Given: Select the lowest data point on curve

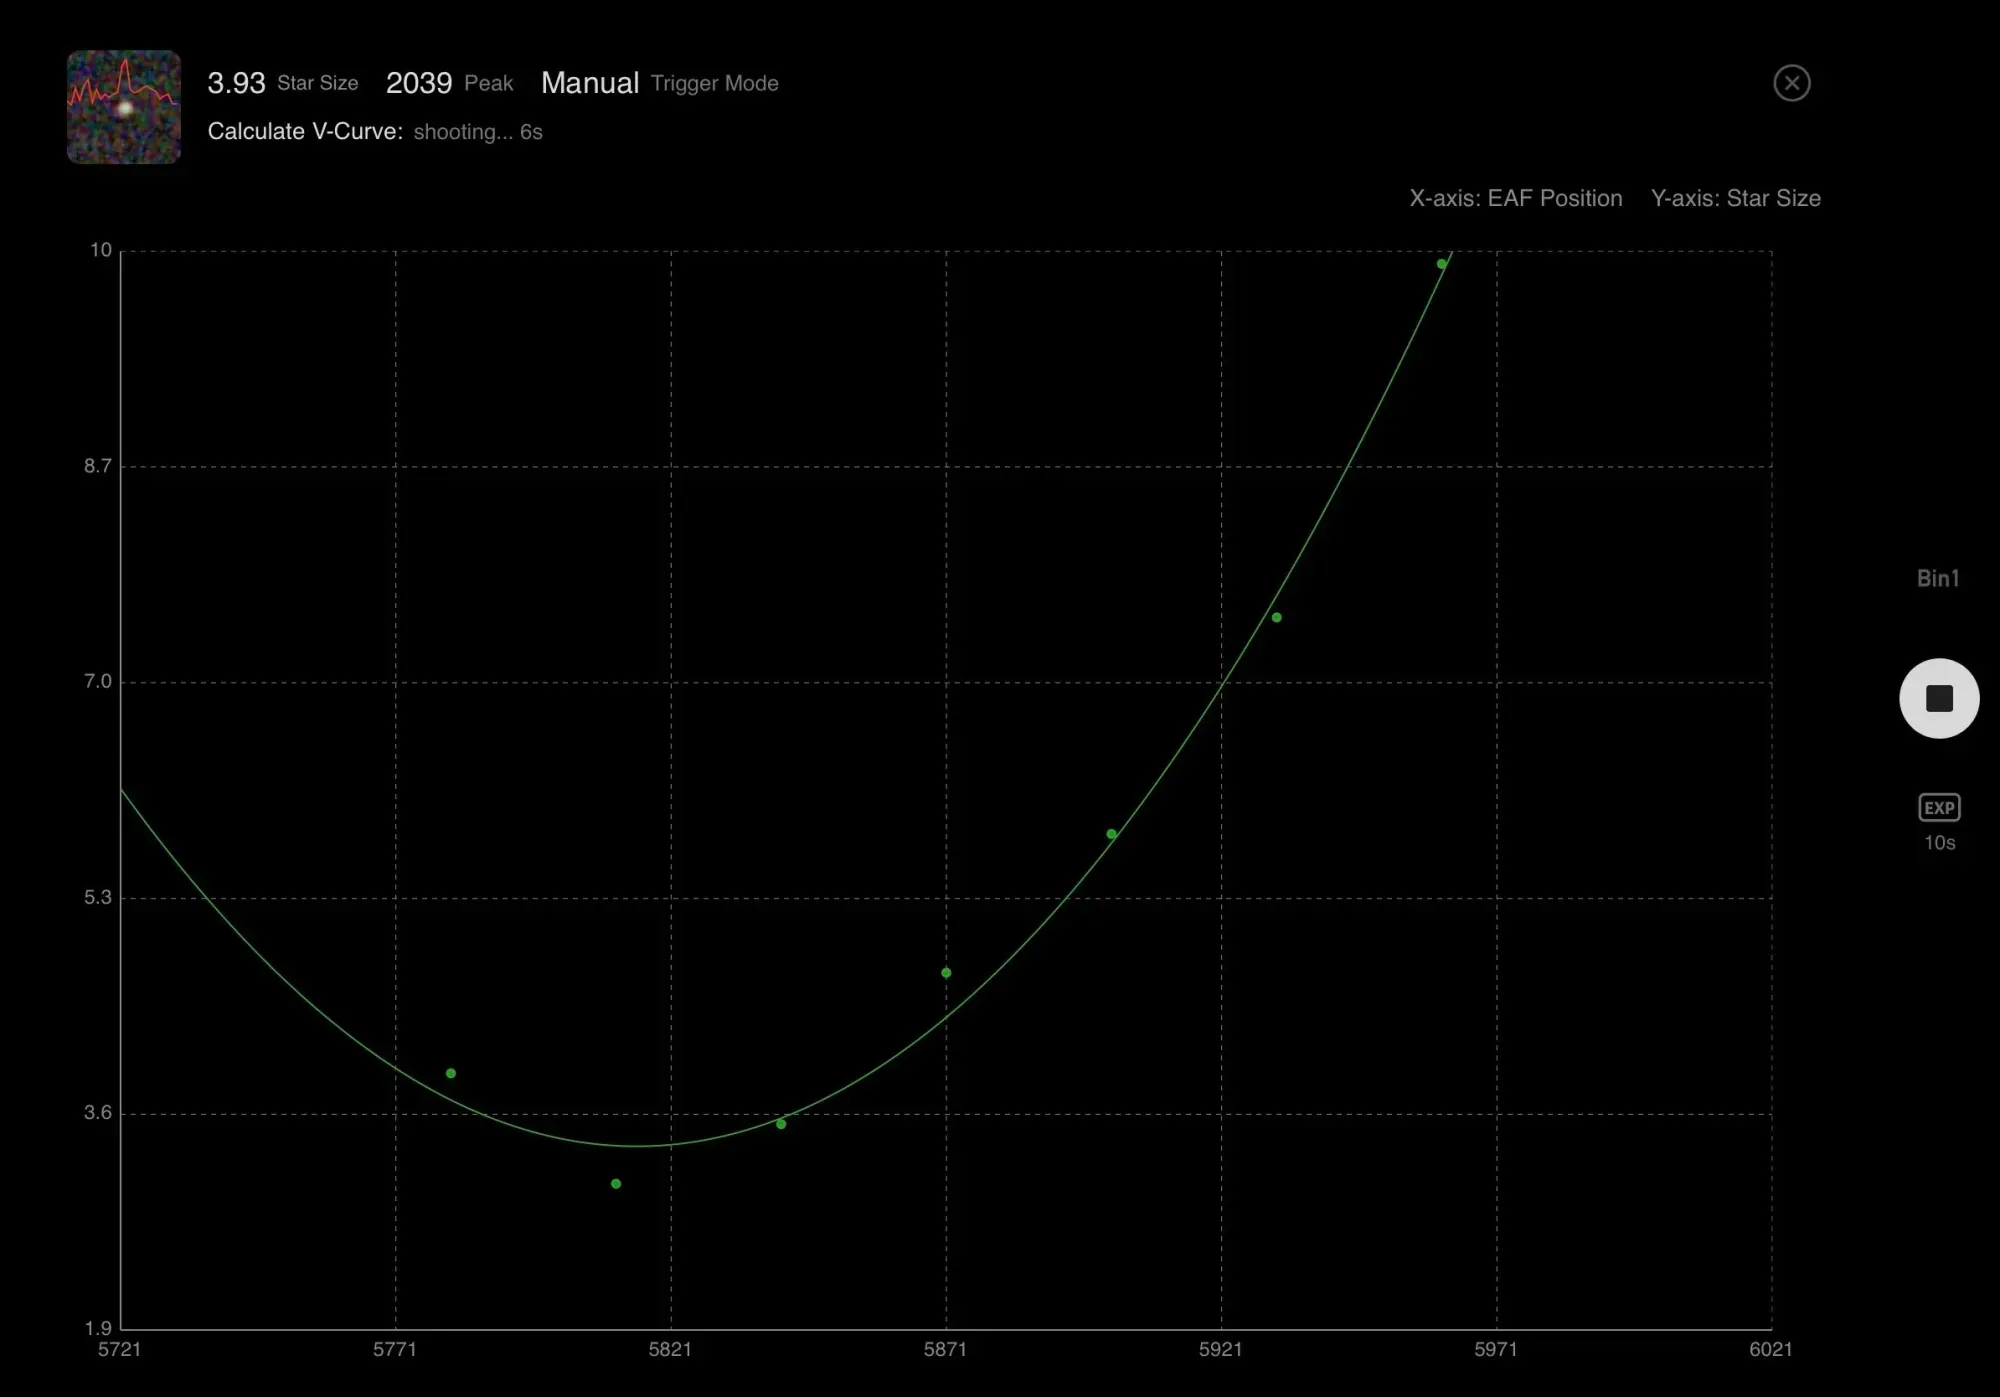Looking at the screenshot, I should 616,1184.
